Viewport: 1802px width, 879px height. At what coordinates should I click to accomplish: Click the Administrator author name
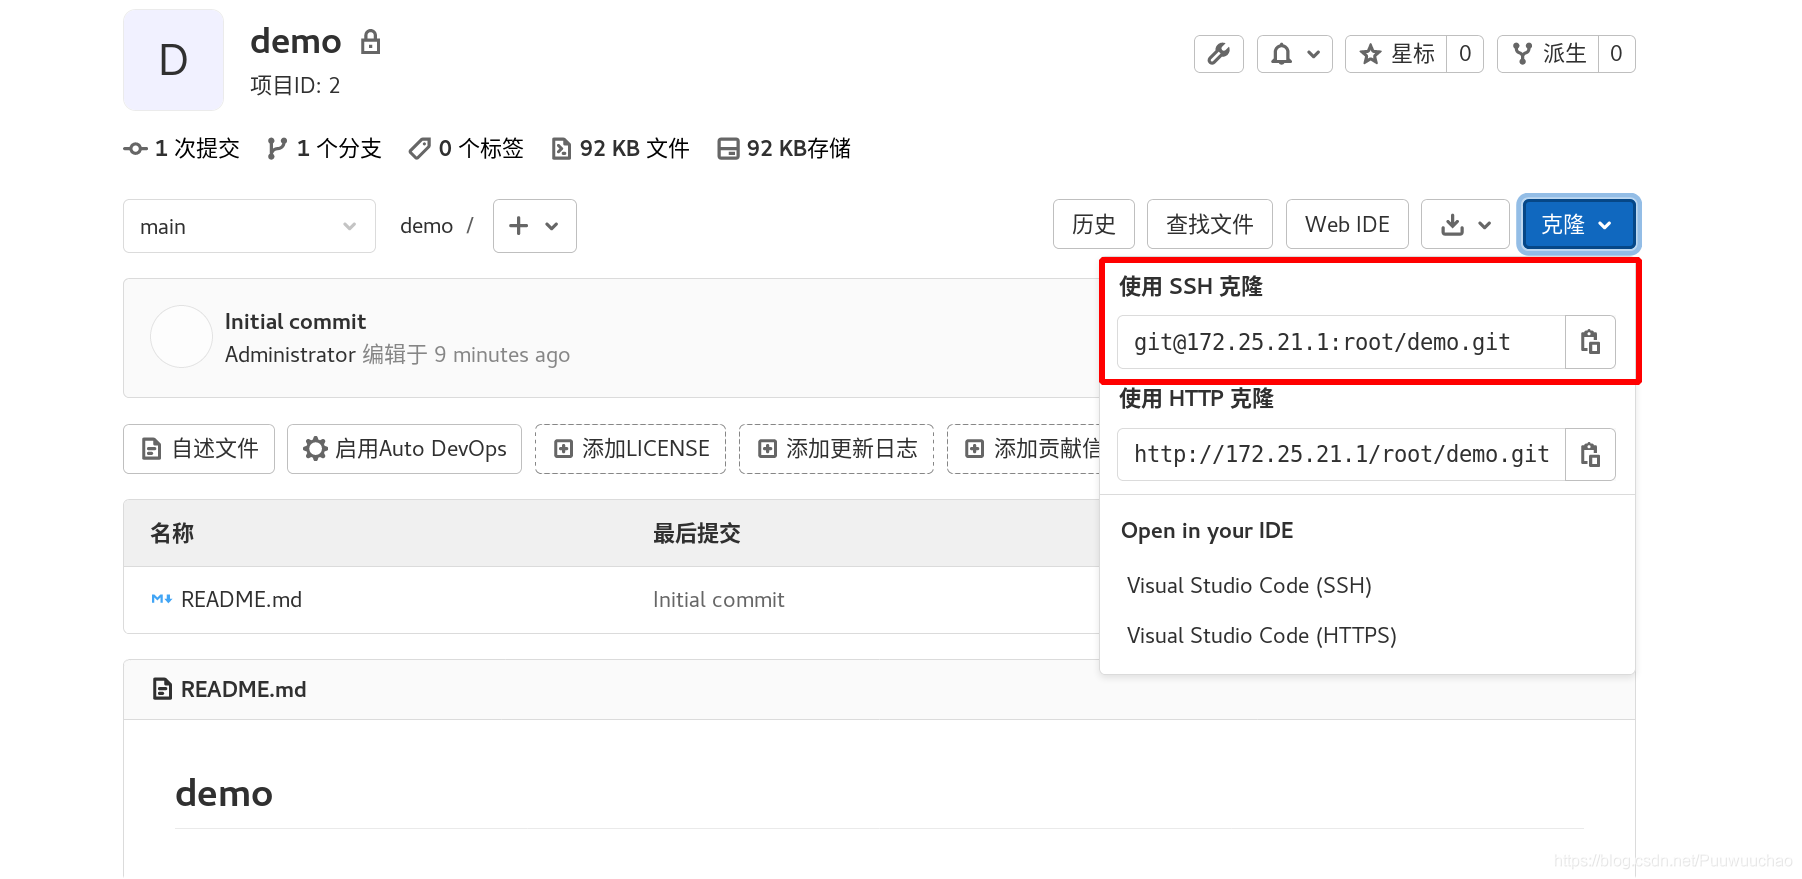tap(290, 355)
